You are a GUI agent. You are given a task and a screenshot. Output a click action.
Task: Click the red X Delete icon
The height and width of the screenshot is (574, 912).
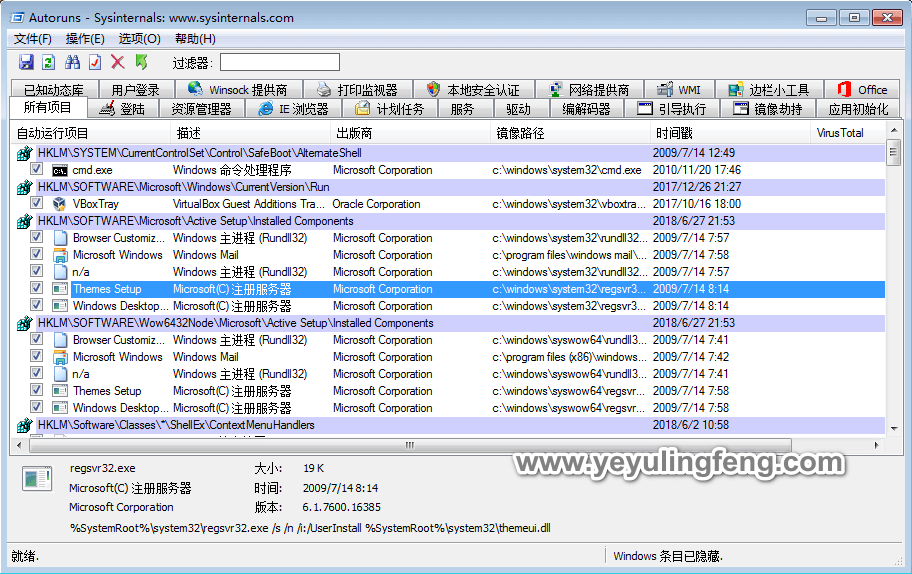tap(117, 62)
